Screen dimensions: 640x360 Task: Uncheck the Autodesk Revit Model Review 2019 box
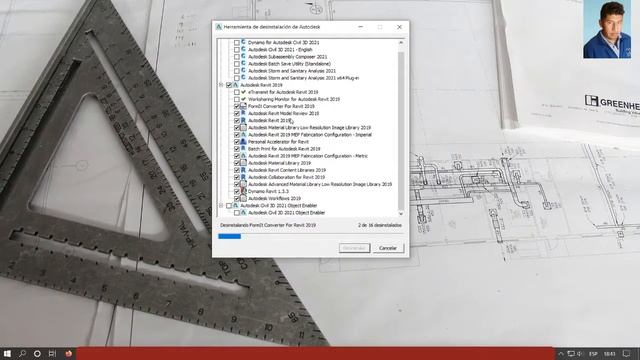tap(237, 113)
